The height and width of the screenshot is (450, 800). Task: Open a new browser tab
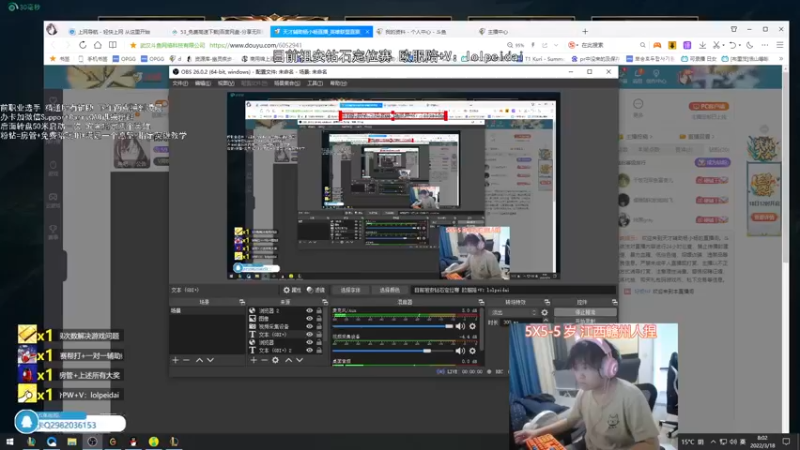pos(585,31)
